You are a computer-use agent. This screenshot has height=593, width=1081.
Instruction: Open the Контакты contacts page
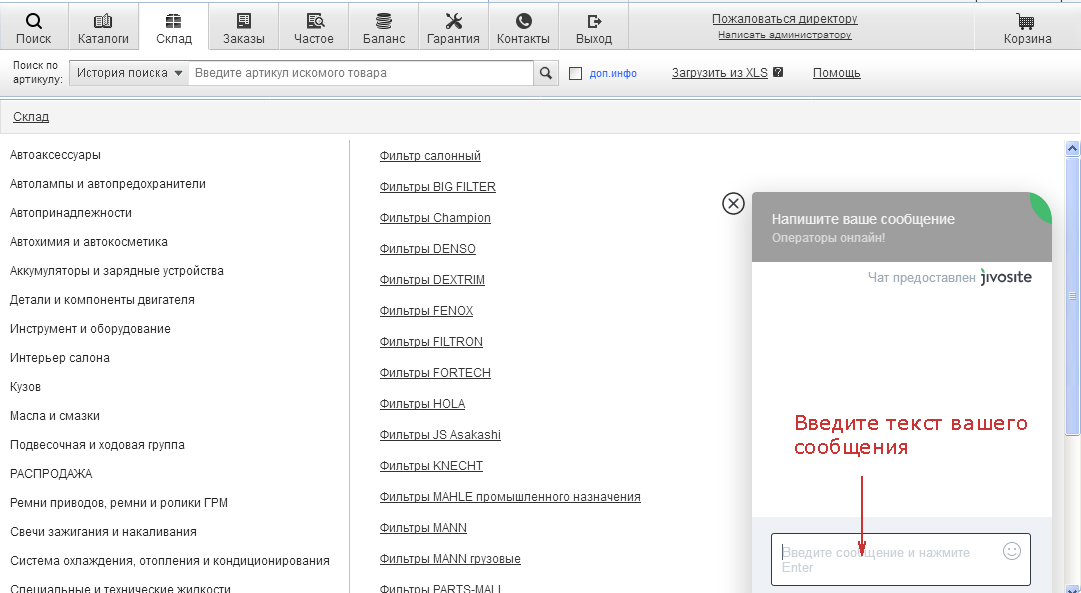(x=523, y=28)
